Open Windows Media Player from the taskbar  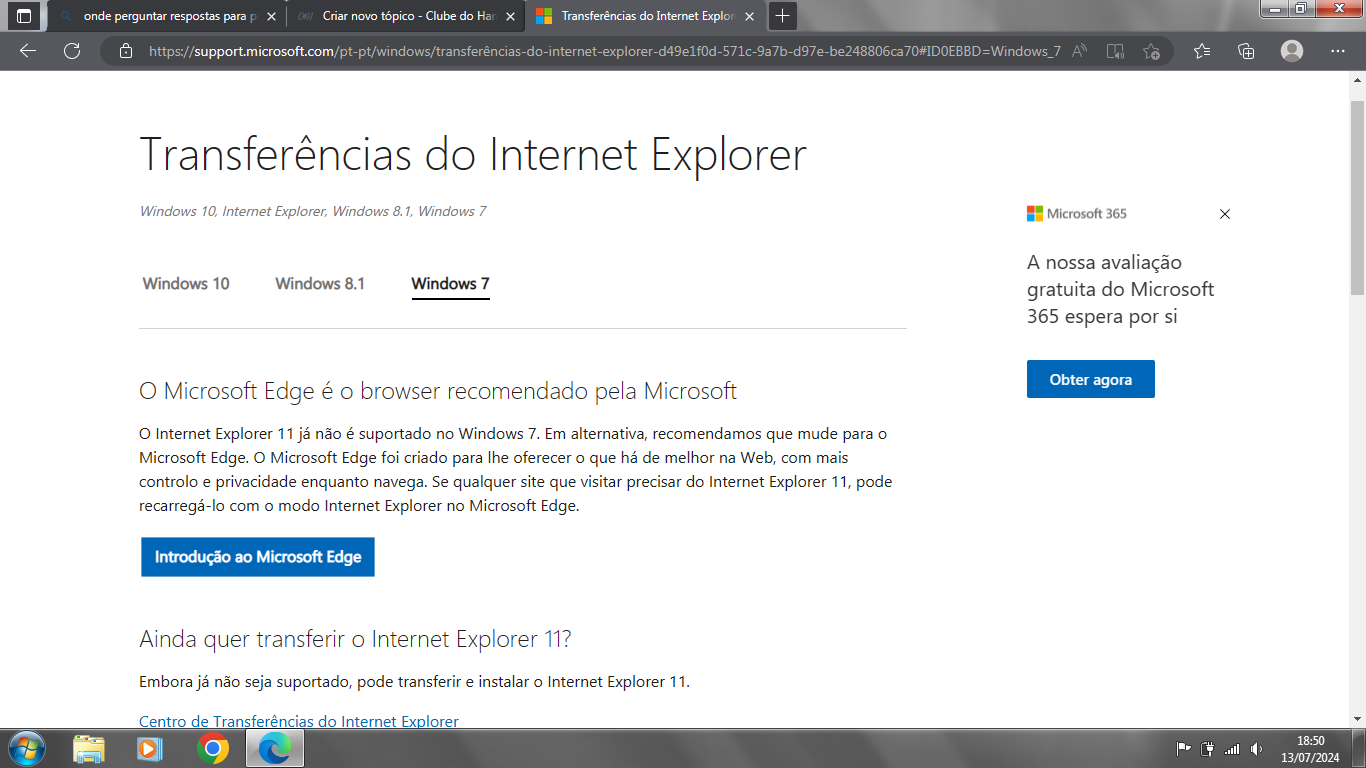(150, 748)
